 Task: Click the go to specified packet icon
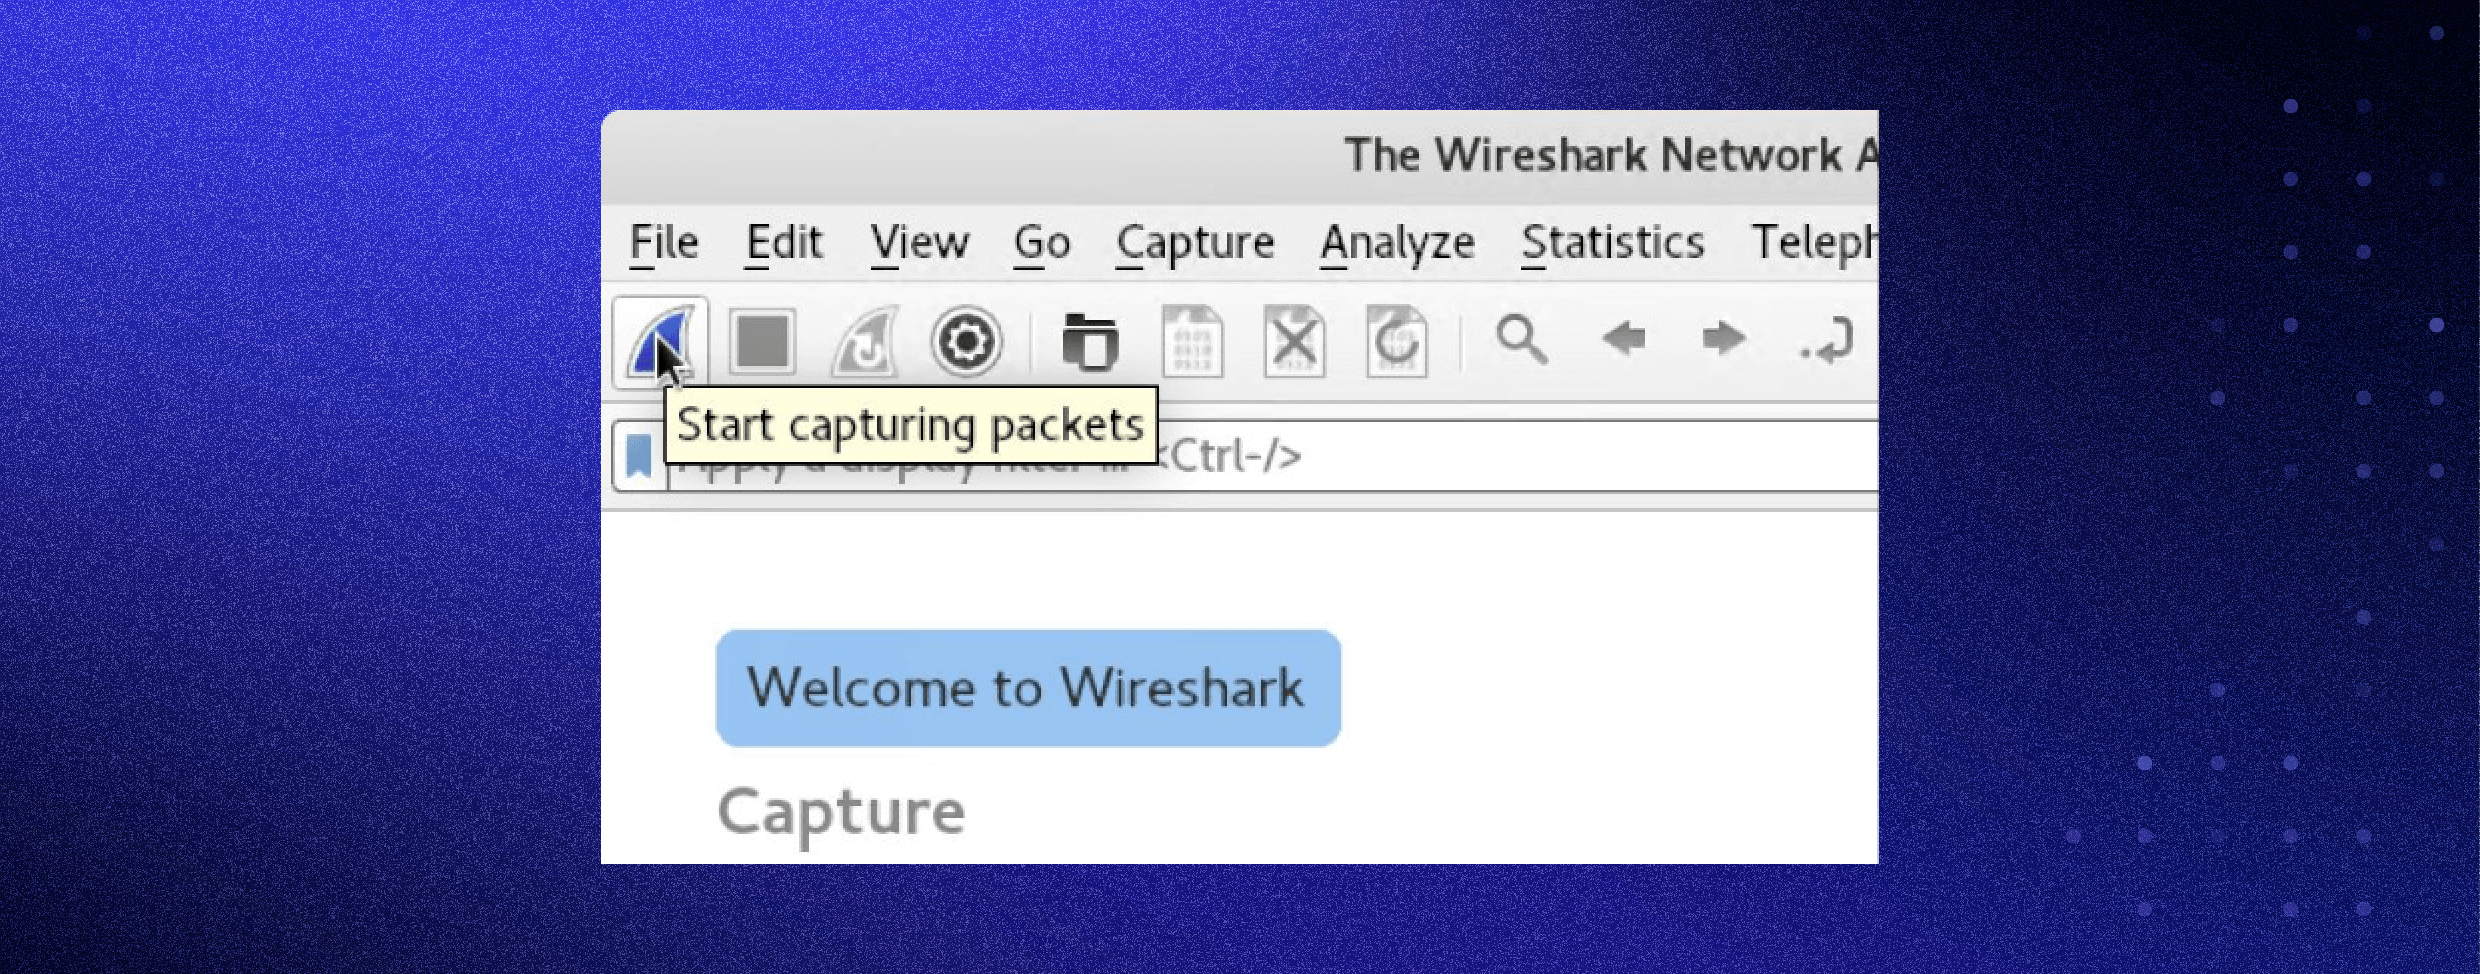pyautogui.click(x=1826, y=340)
